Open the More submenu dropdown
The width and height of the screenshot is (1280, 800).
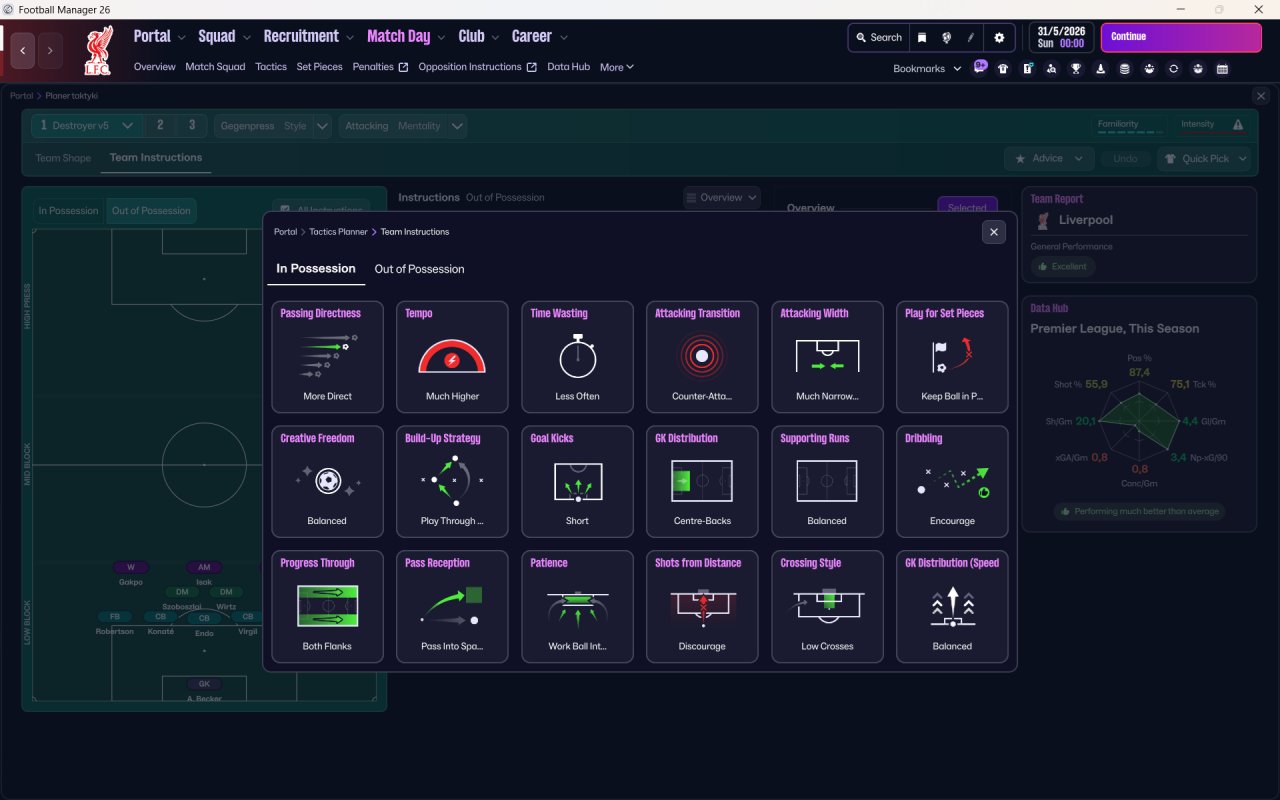(617, 67)
